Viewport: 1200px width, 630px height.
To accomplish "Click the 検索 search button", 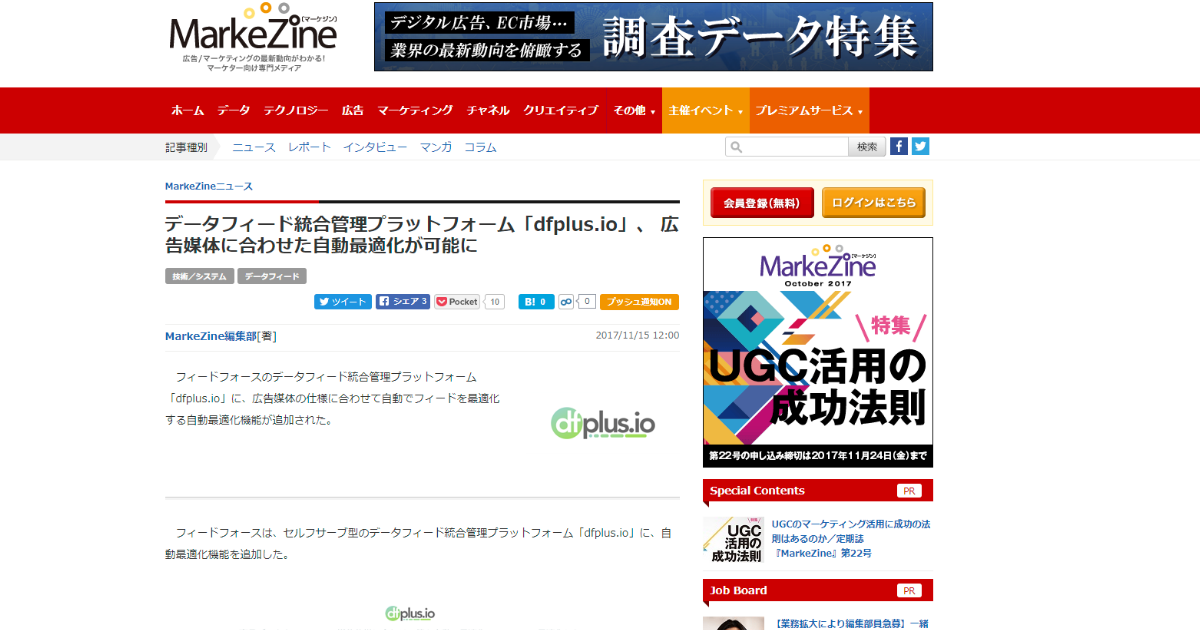I will (x=867, y=147).
